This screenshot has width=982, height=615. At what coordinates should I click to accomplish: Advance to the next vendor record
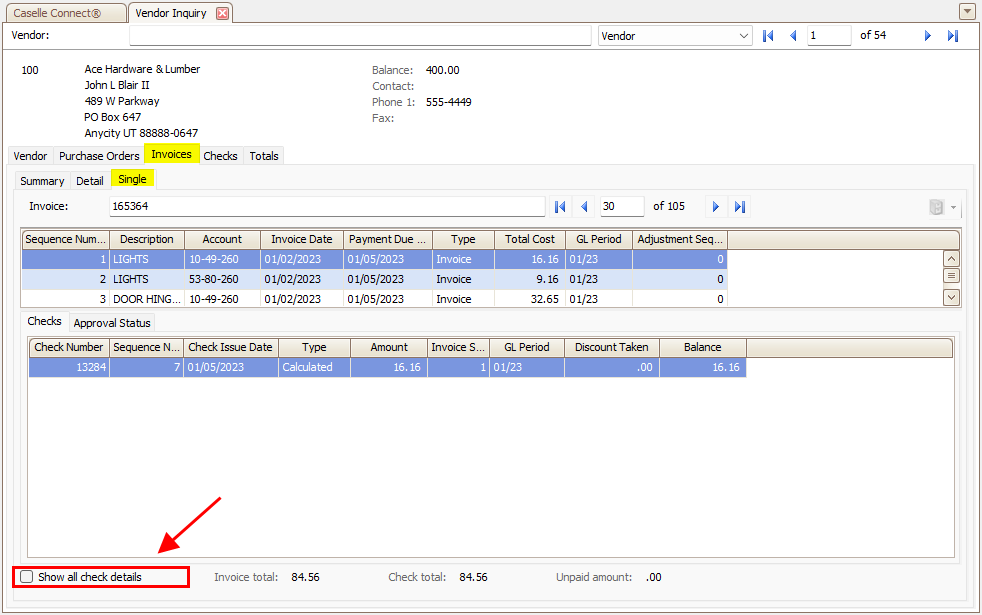pyautogui.click(x=927, y=35)
